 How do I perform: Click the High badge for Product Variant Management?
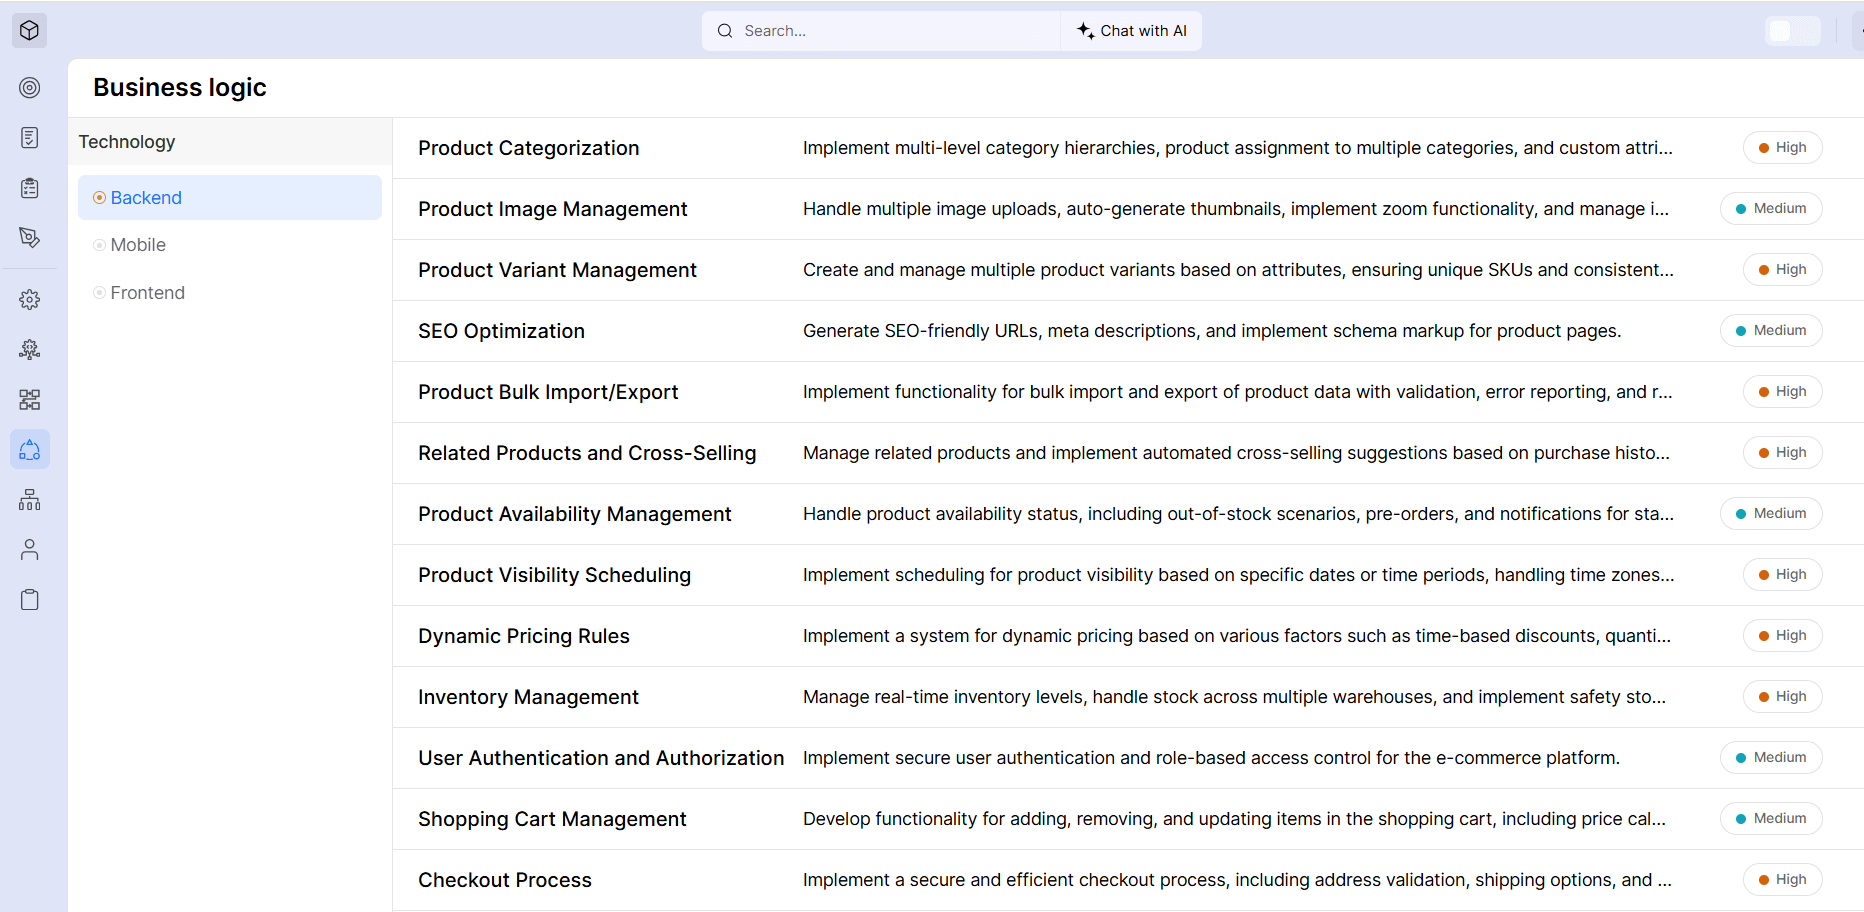click(x=1782, y=270)
